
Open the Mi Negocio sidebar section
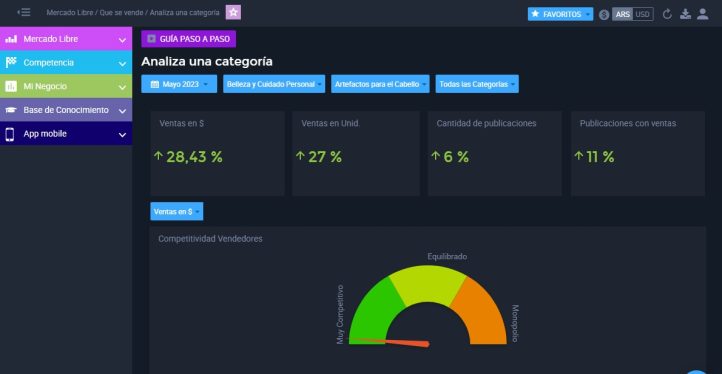(66, 86)
